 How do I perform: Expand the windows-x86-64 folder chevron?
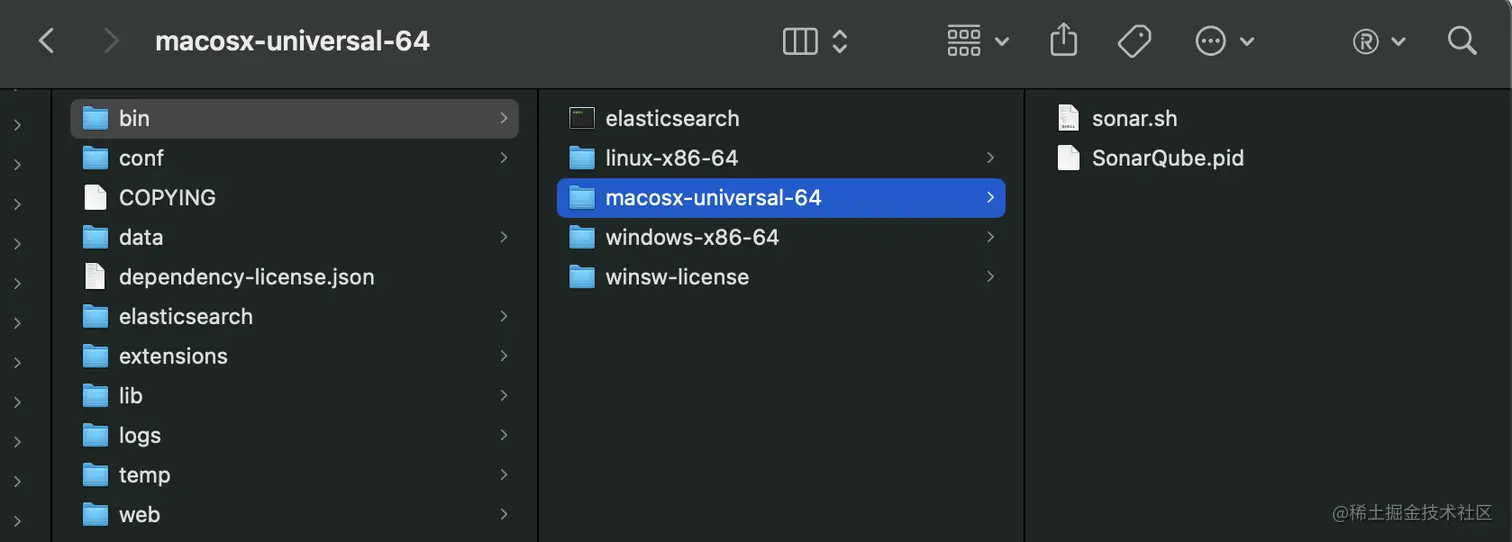click(990, 237)
